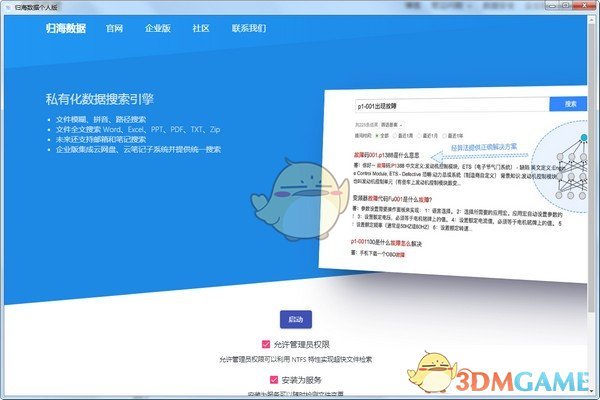Viewport: 600px width, 400px height.
Task: Click the product search screenshot preview
Action: (x=453, y=184)
